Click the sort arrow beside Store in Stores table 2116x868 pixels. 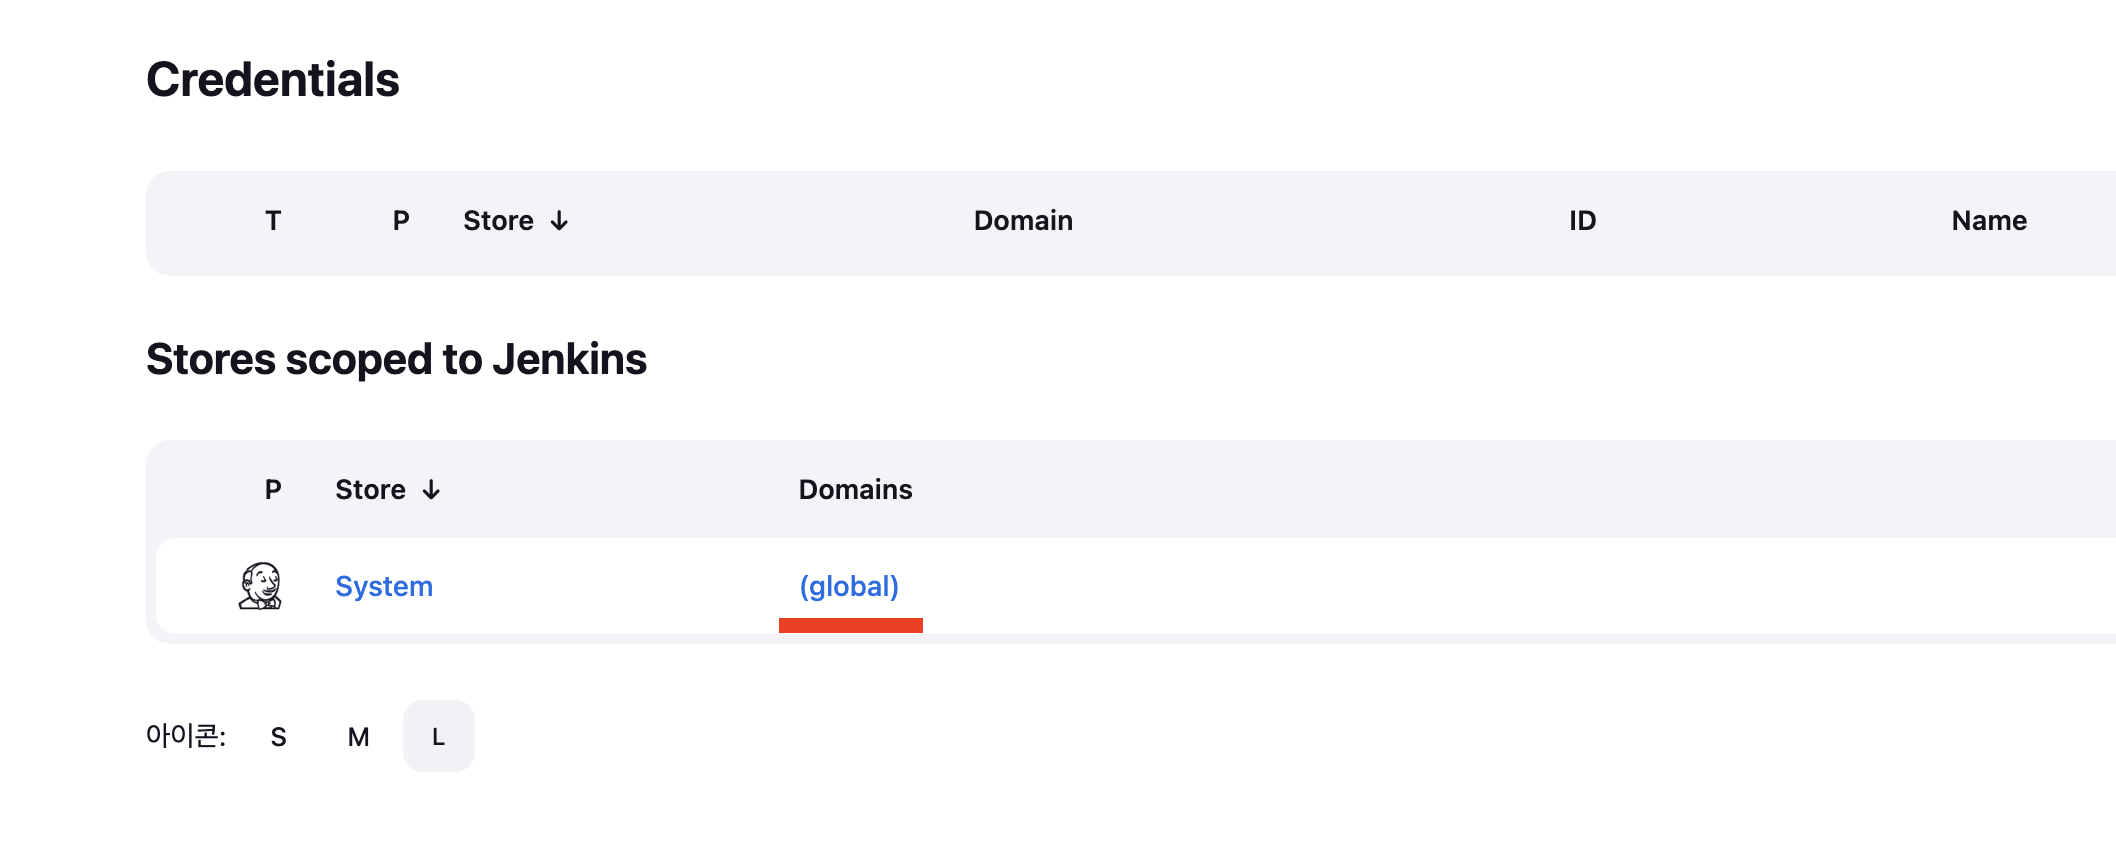pyautogui.click(x=431, y=490)
